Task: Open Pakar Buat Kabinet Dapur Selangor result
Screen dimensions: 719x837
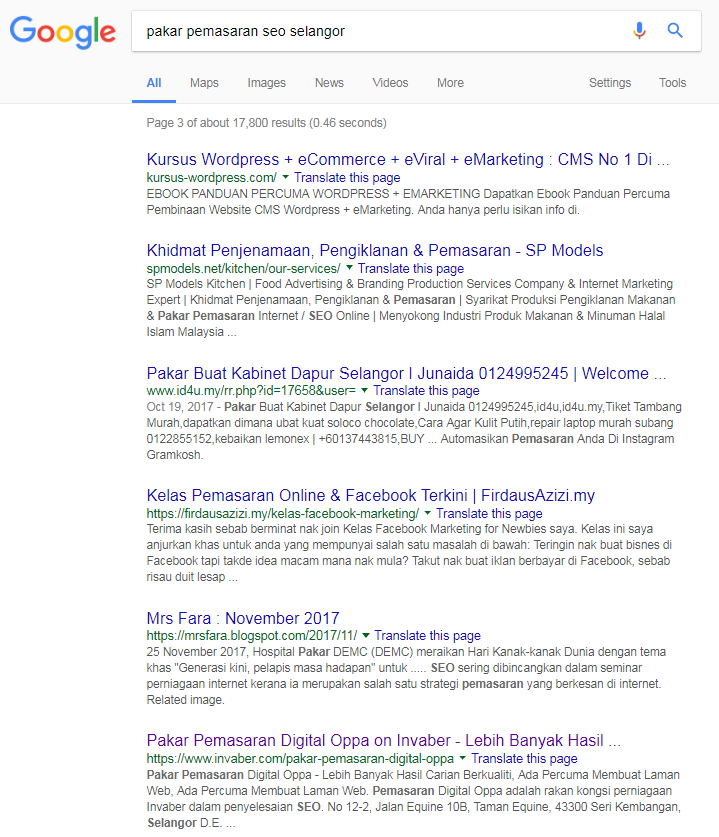Action: pyautogui.click(x=407, y=373)
